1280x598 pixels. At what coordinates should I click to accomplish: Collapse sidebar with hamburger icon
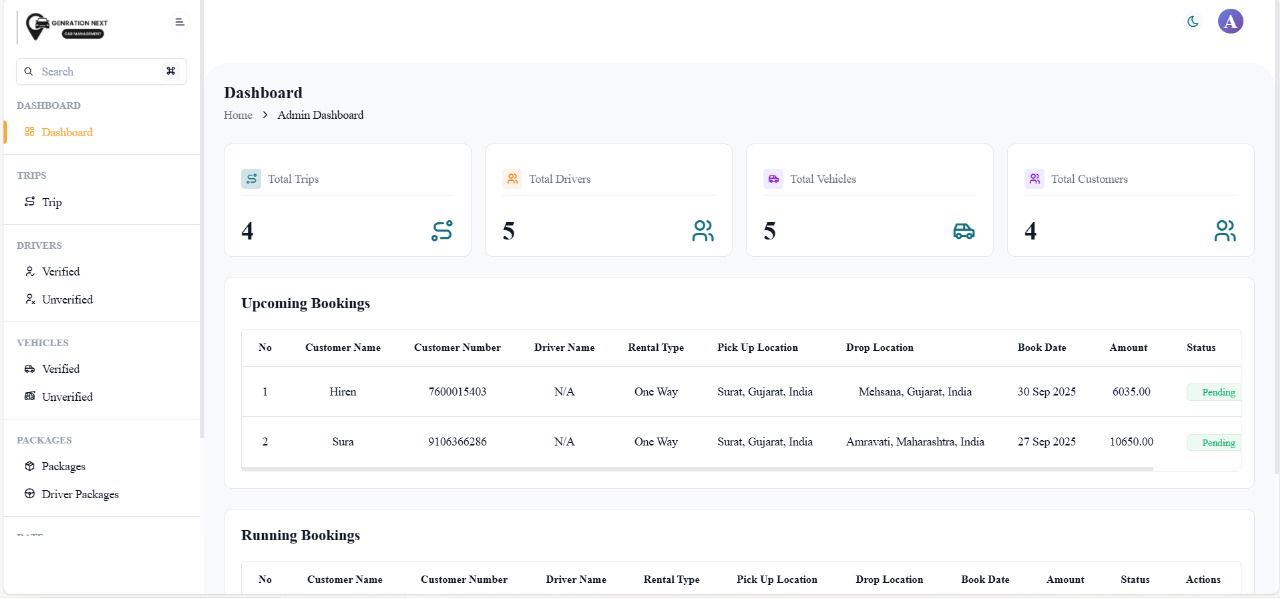coord(180,22)
